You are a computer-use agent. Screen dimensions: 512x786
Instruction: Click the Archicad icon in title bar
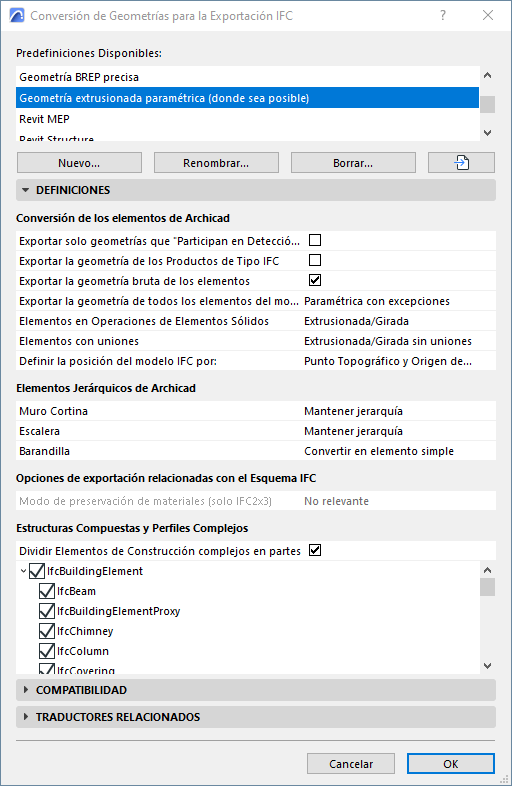[x=17, y=16]
